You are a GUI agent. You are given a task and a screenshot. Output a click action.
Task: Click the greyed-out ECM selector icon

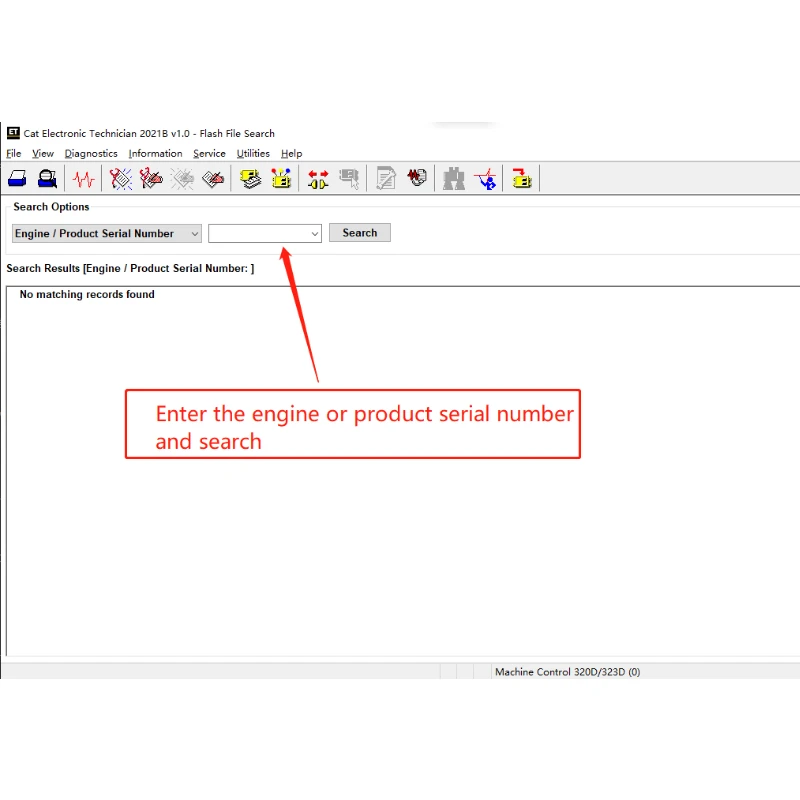[349, 179]
